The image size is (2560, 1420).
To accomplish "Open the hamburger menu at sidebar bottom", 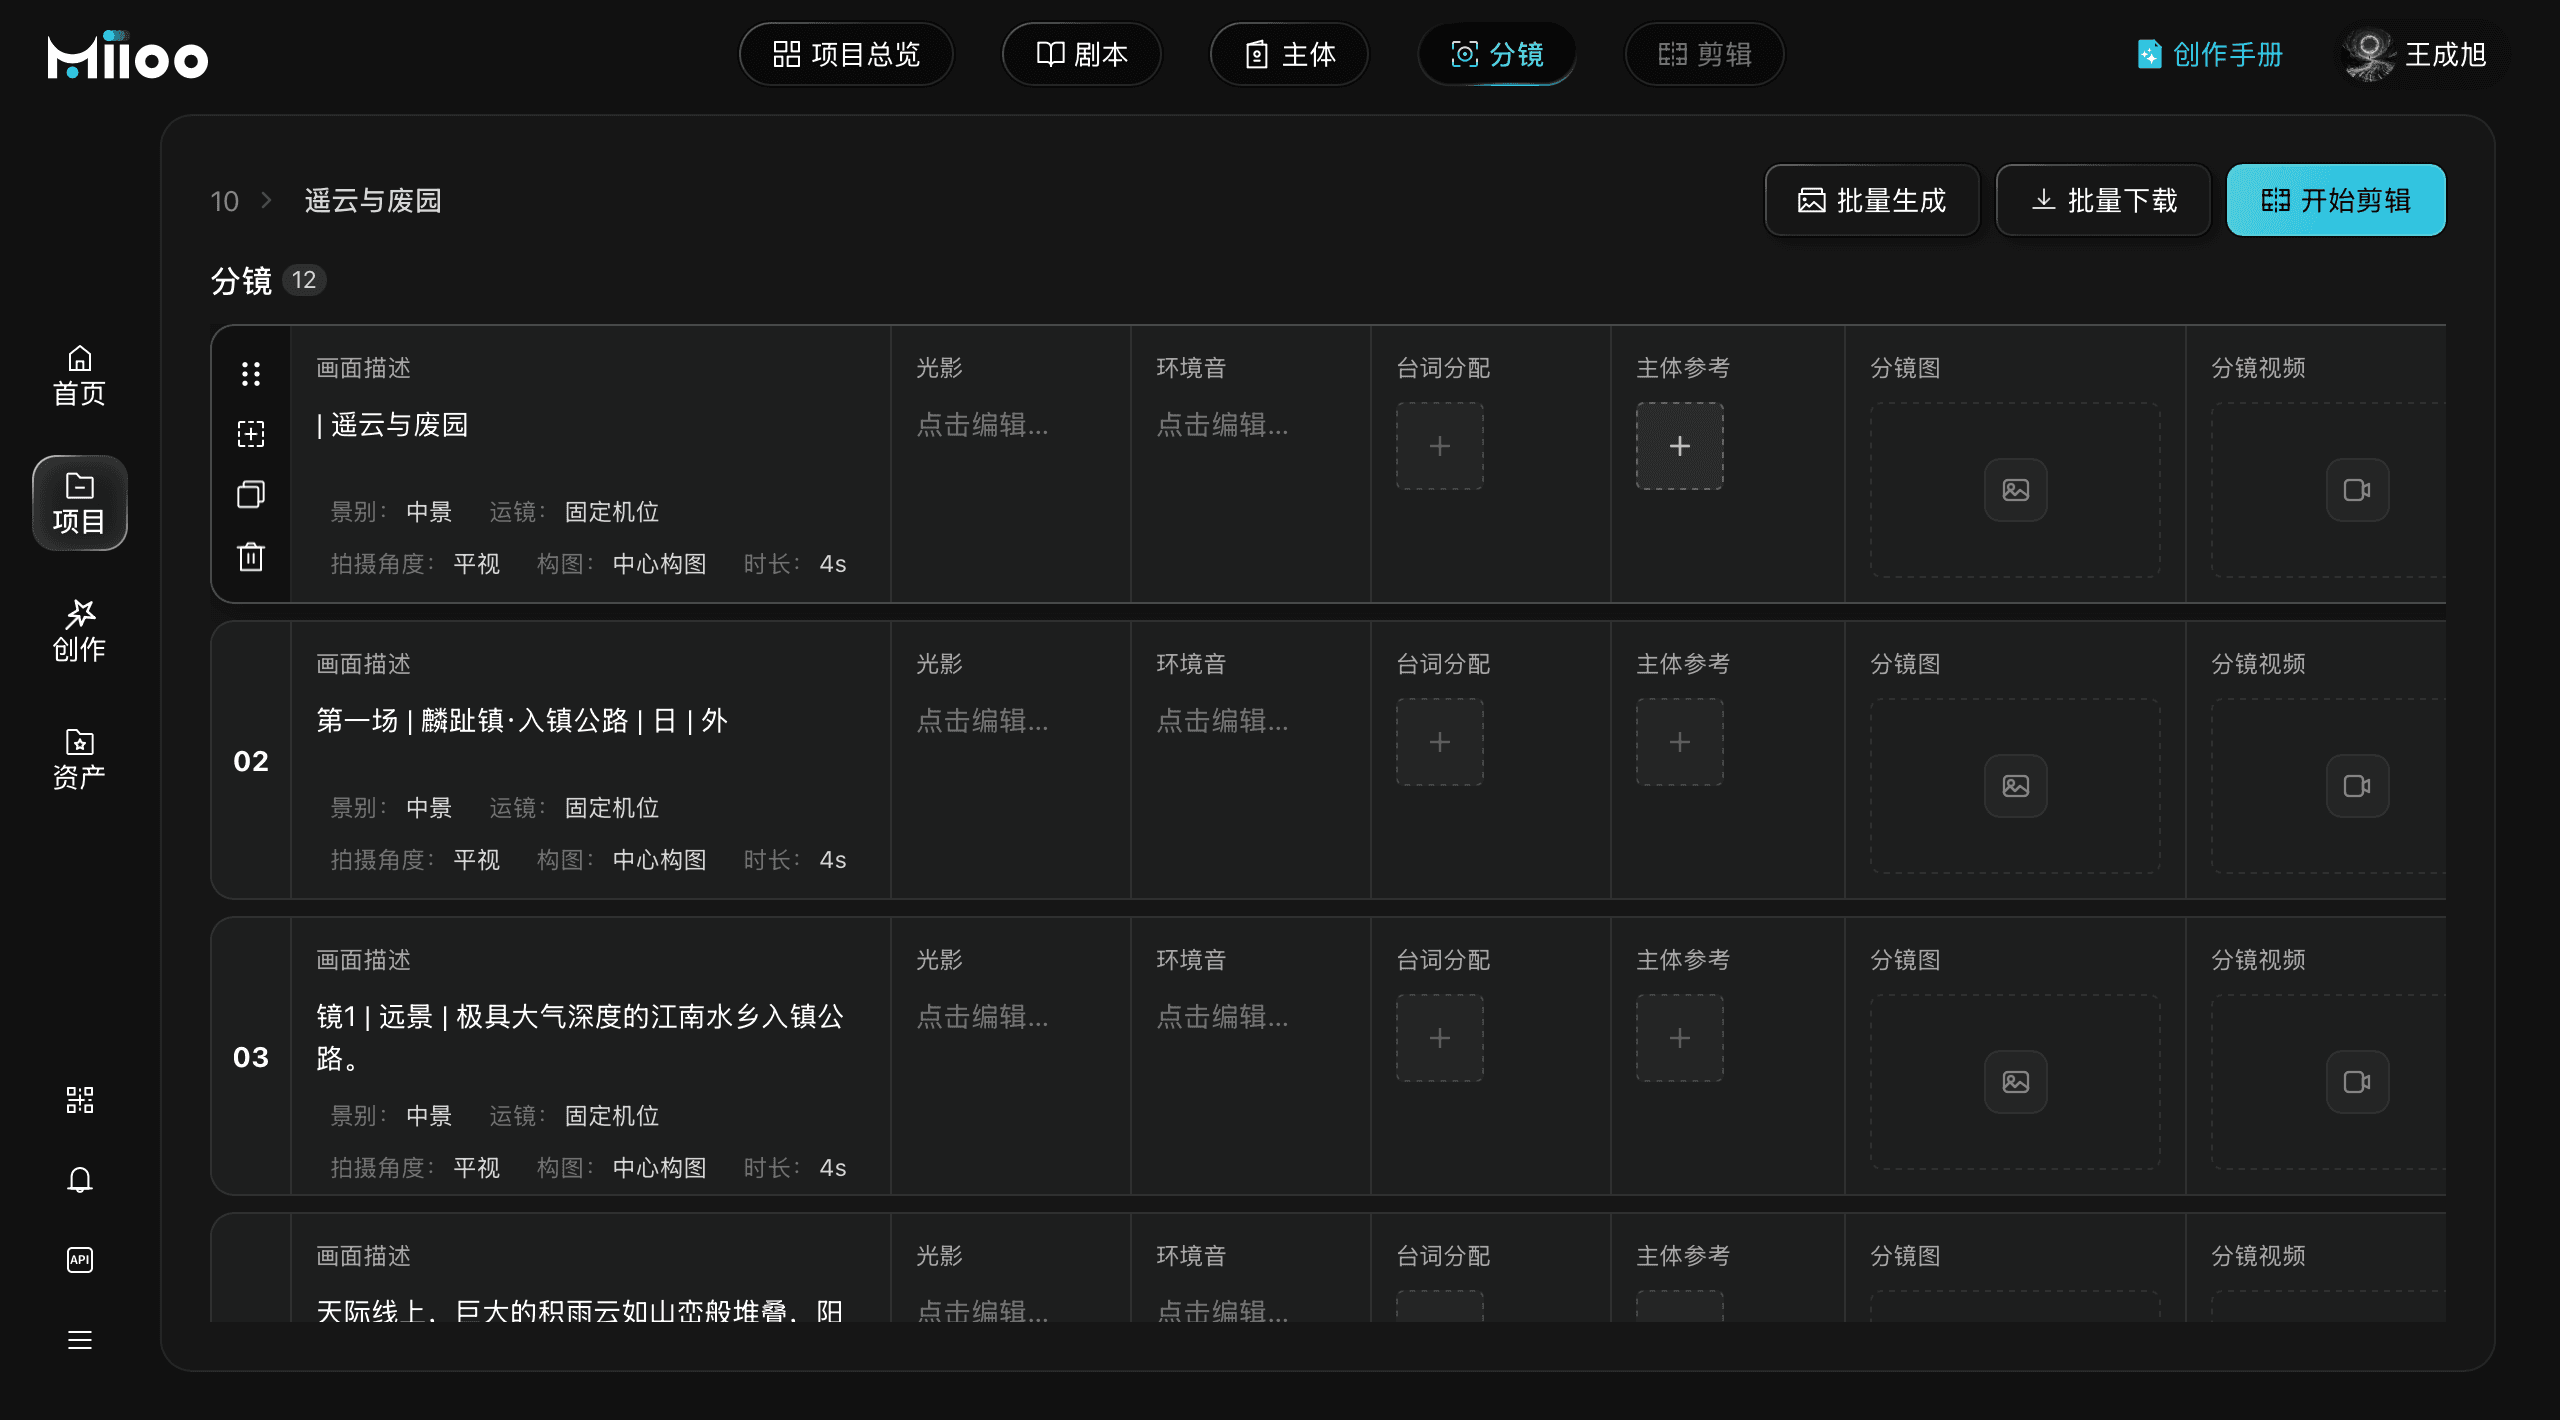I will 80,1340.
